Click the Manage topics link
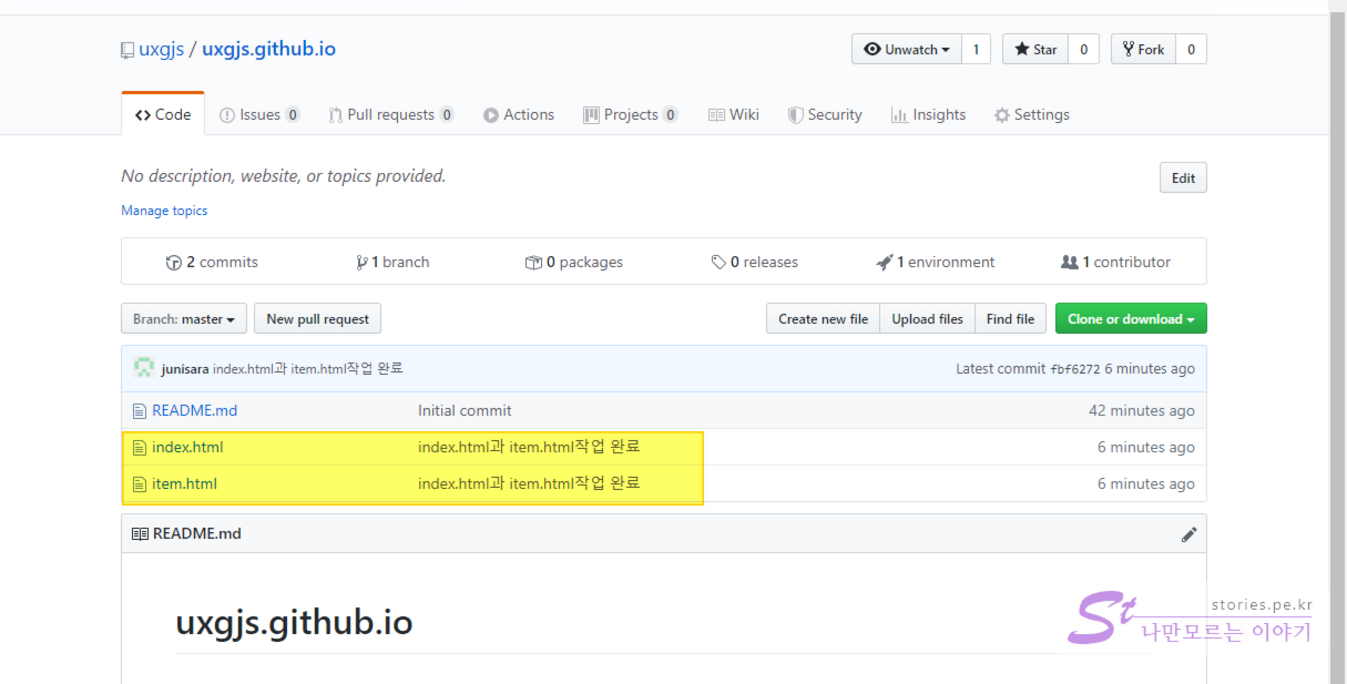Screen dimensions: 1347x684 click(164, 211)
